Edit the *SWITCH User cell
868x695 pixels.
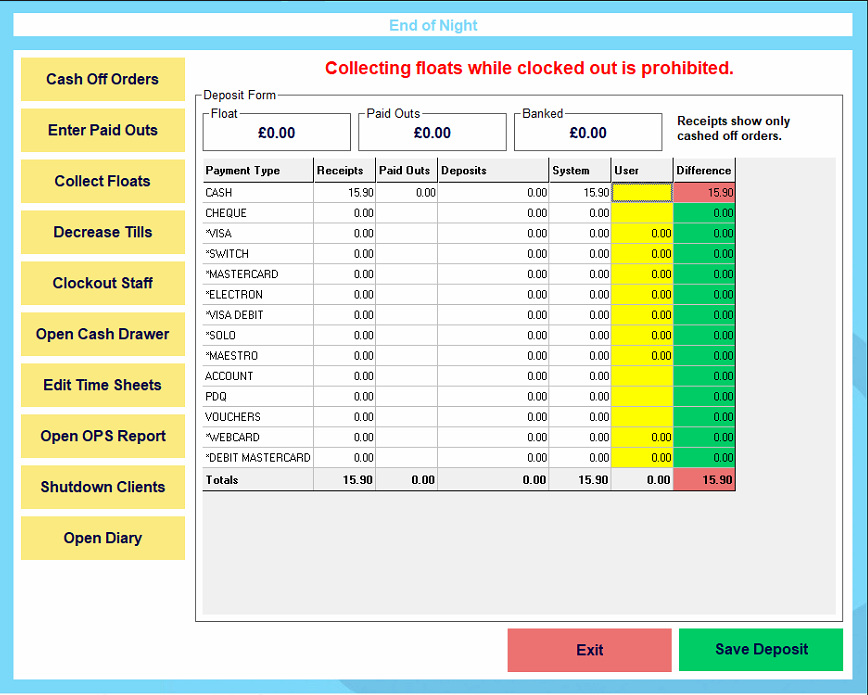click(x=642, y=254)
